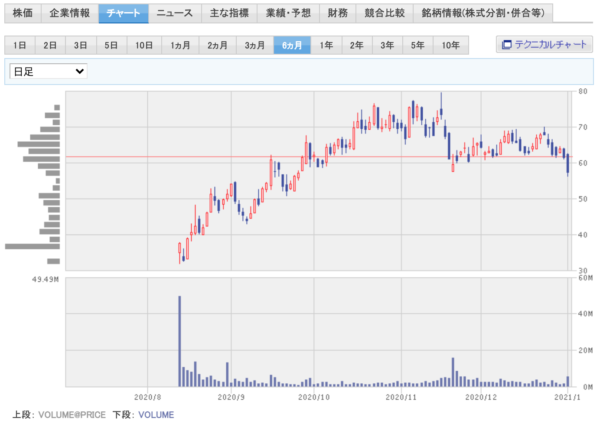The width and height of the screenshot is (600, 424).
Task: Click the VOLUME@PRICE legend label
Action: coord(72,415)
